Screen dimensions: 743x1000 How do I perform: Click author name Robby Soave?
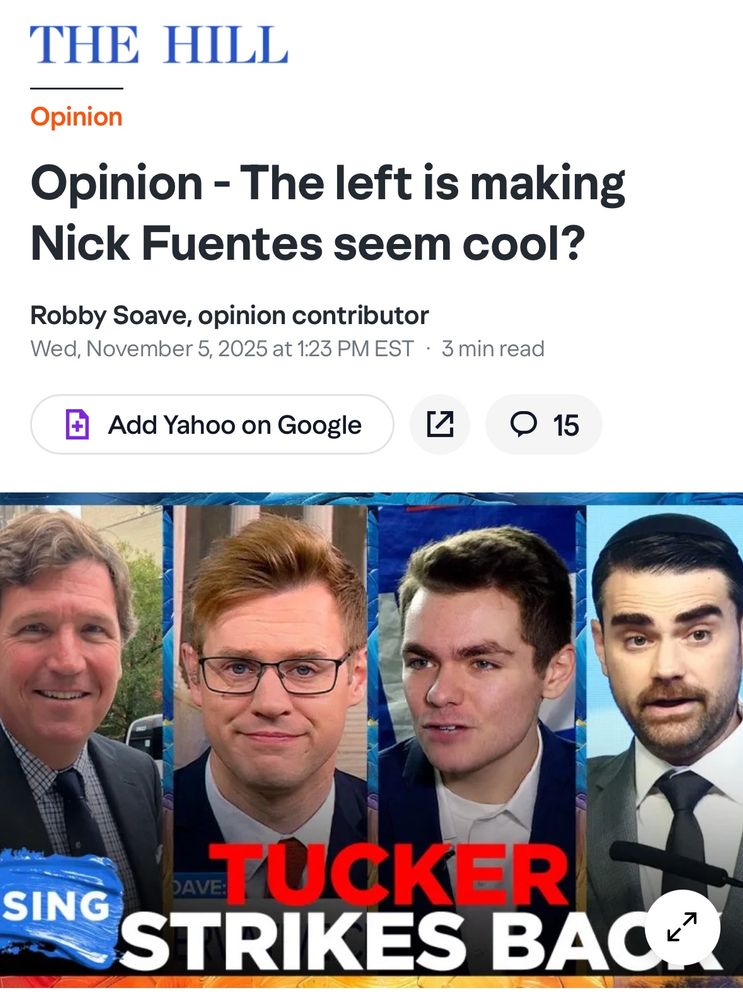pos(110,315)
